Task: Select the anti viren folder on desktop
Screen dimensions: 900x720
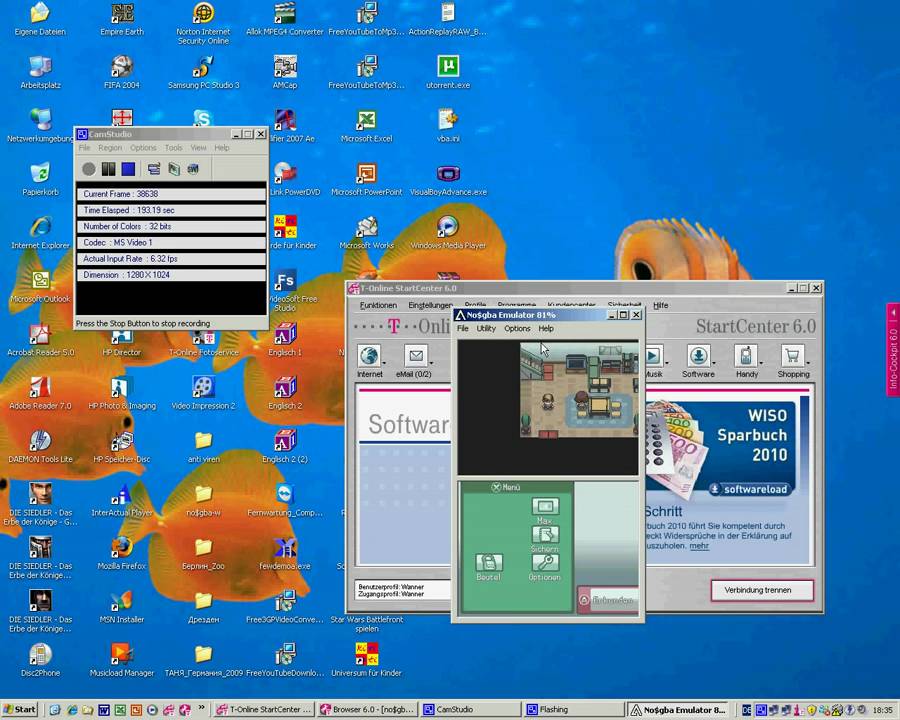Action: [203, 446]
